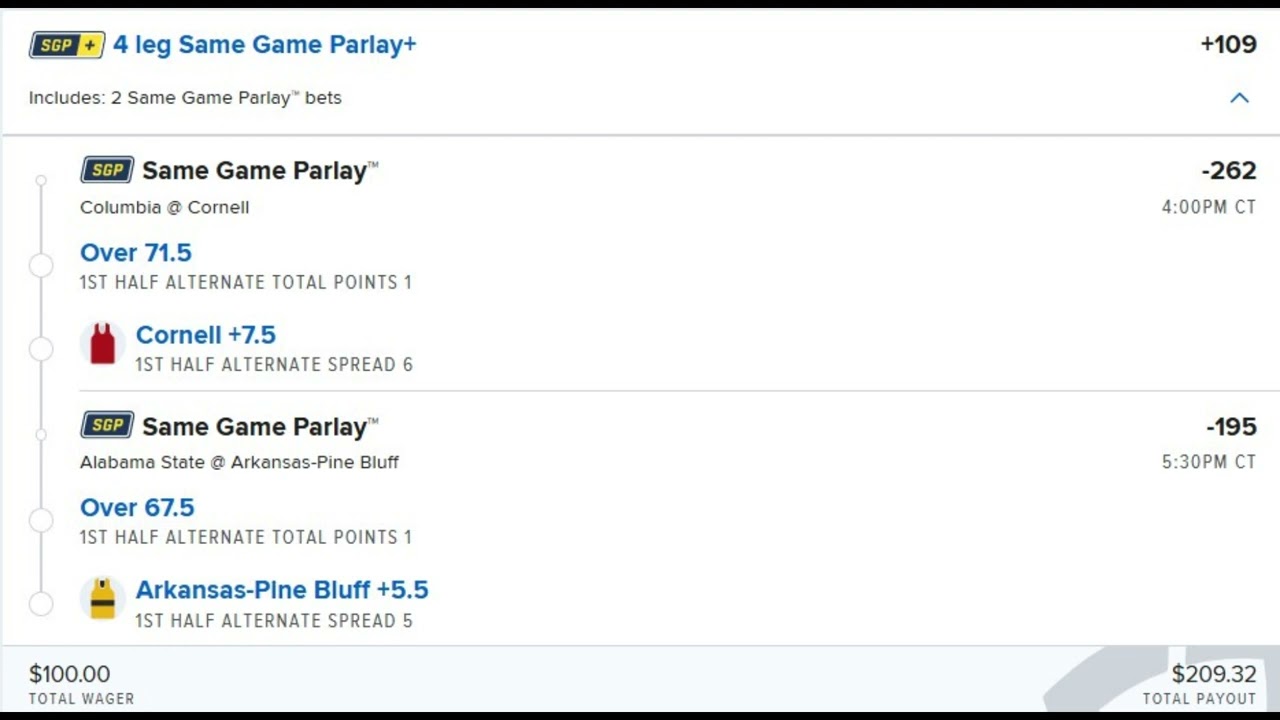
Task: Click the Cornell +7.5 selection
Action: click(x=205, y=335)
